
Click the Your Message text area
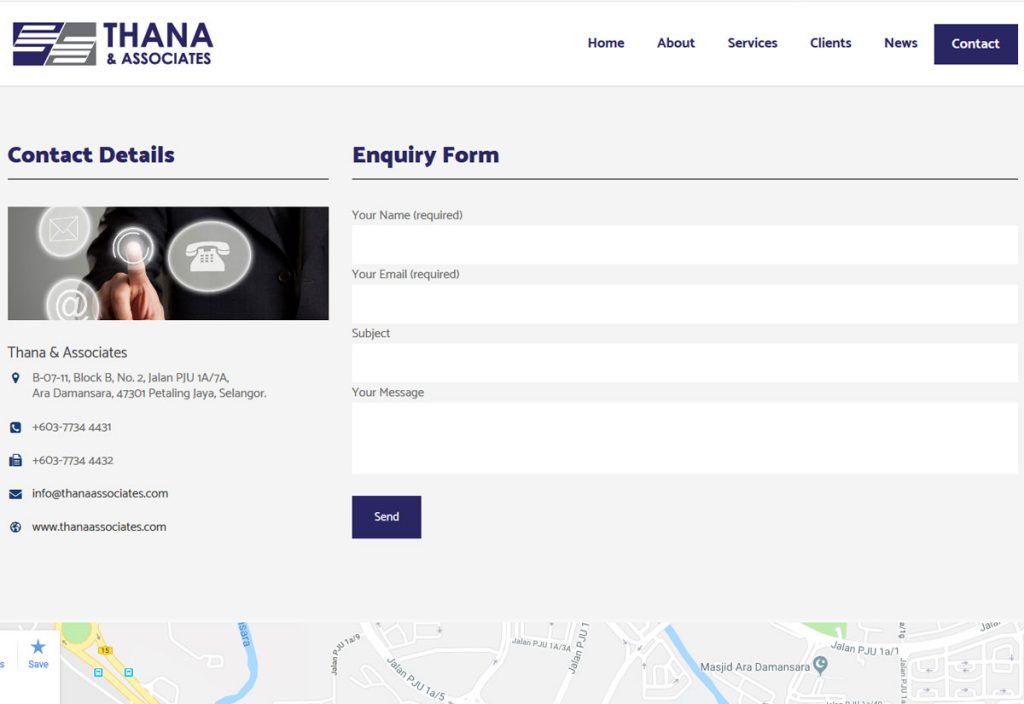coord(684,438)
